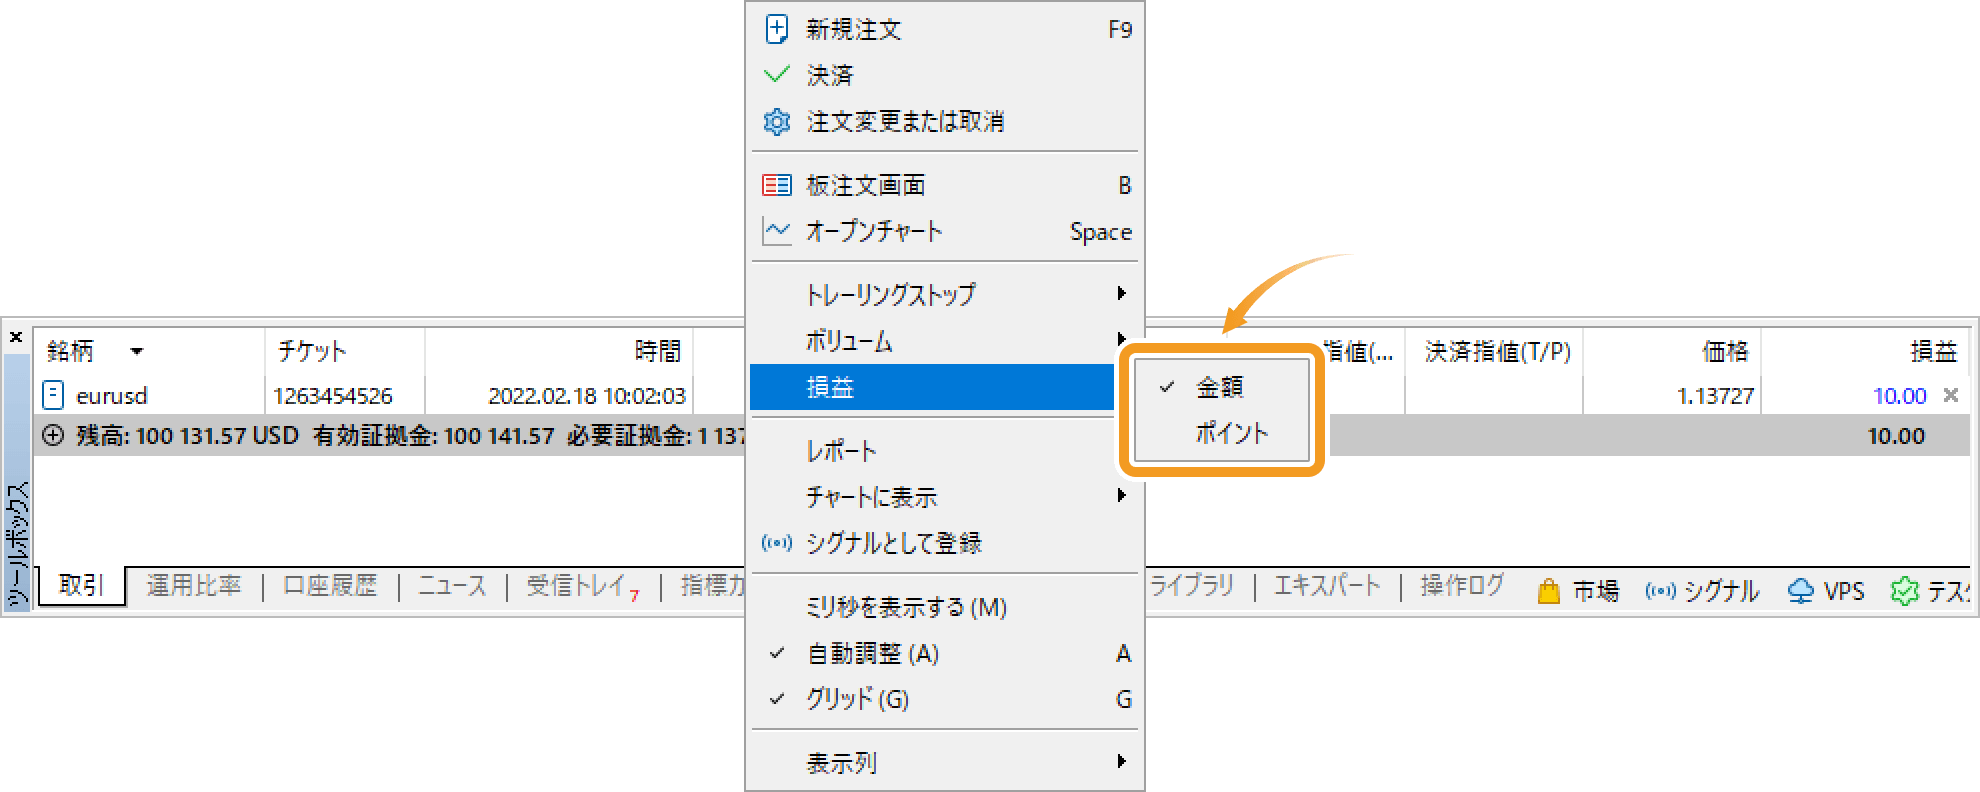The image size is (1980, 792).
Task: Click the plus circle icon beside 残高
Action: point(54,436)
